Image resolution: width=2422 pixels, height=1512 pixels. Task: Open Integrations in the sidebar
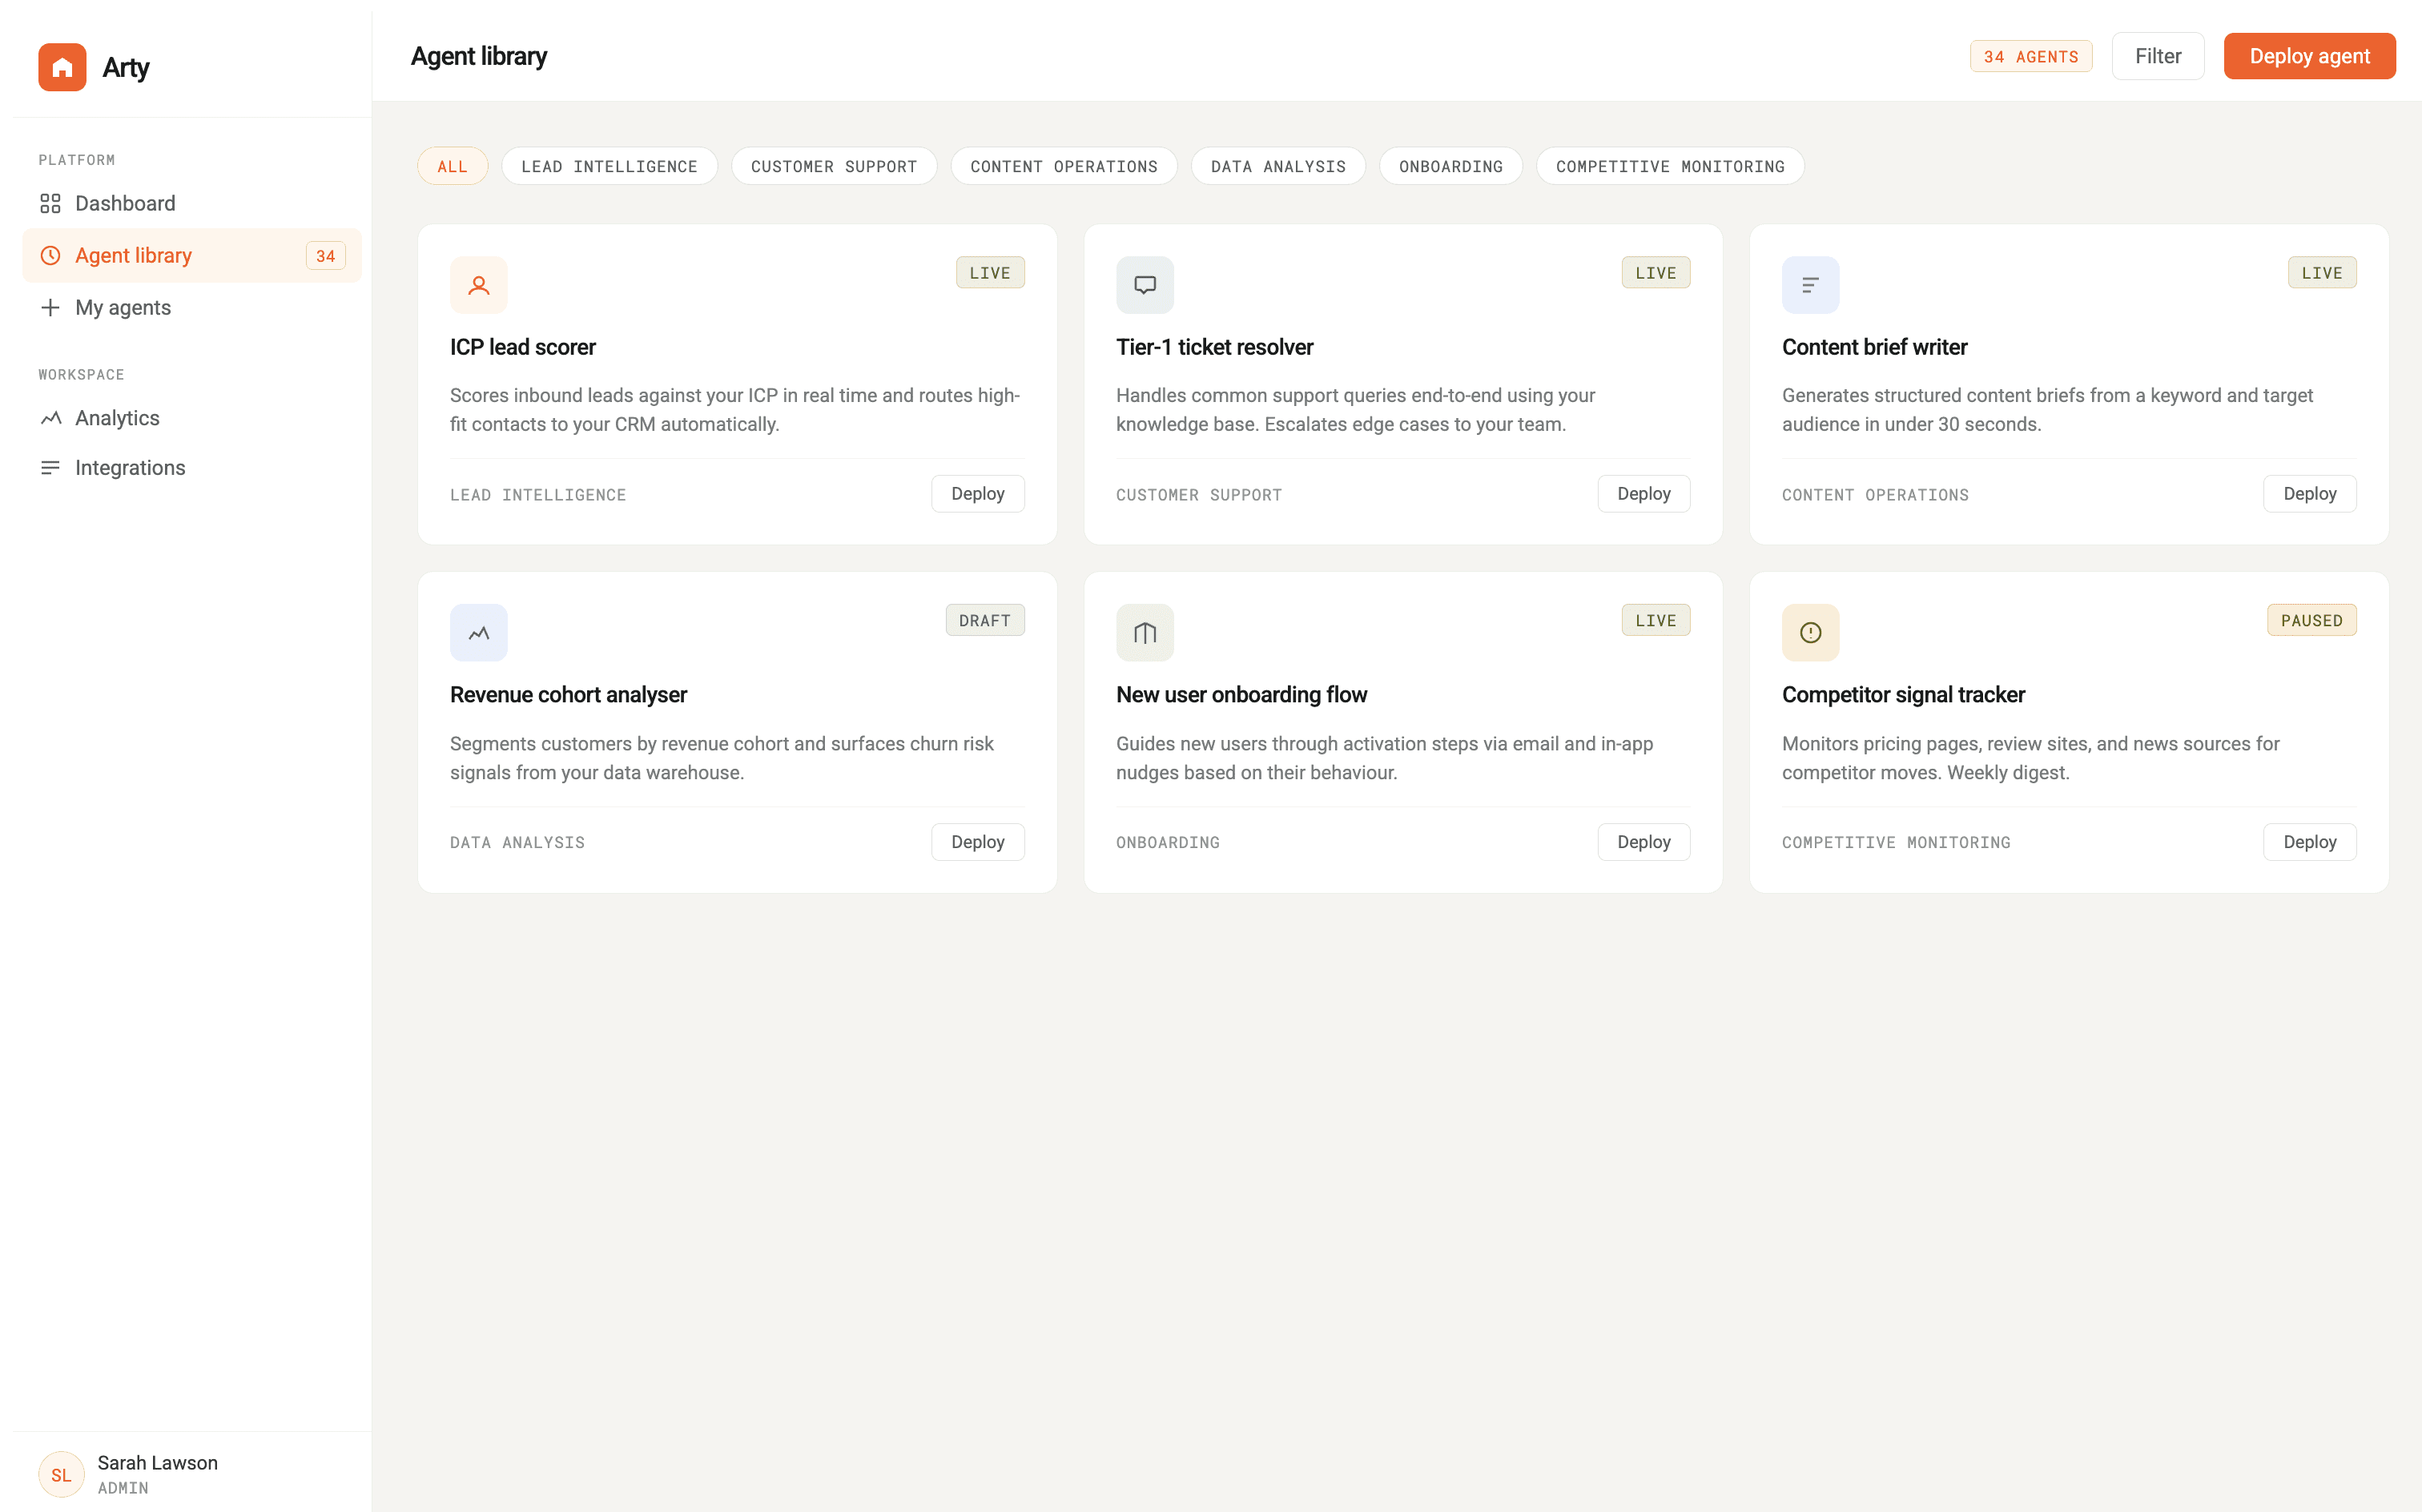(130, 467)
